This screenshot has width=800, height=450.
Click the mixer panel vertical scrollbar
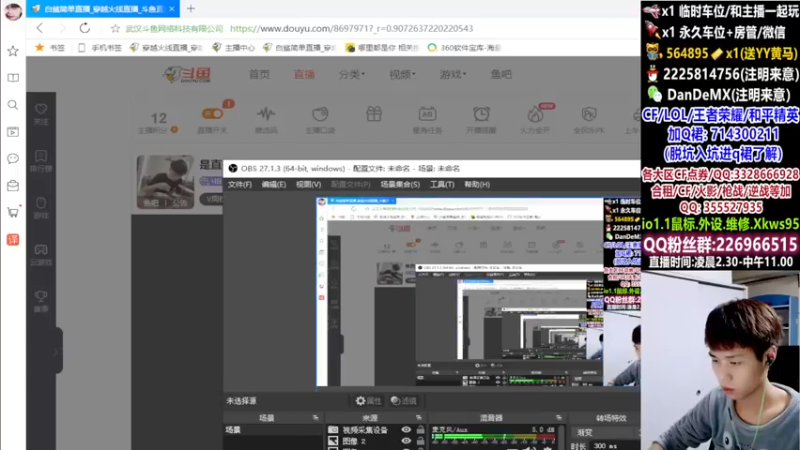(x=563, y=436)
